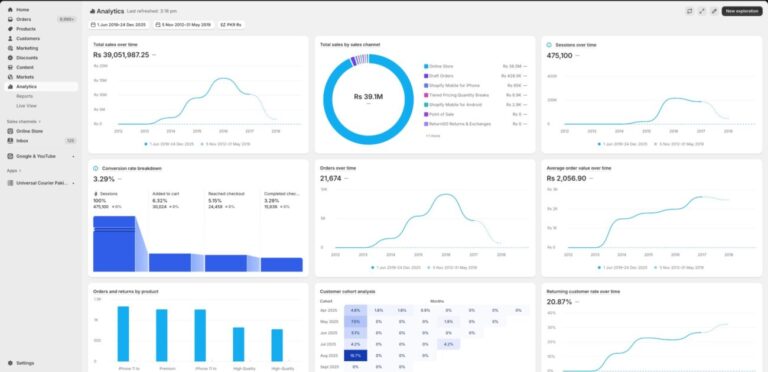The width and height of the screenshot is (768, 372).
Task: Click the Rs 39.1M donut center value
Action: (x=368, y=97)
